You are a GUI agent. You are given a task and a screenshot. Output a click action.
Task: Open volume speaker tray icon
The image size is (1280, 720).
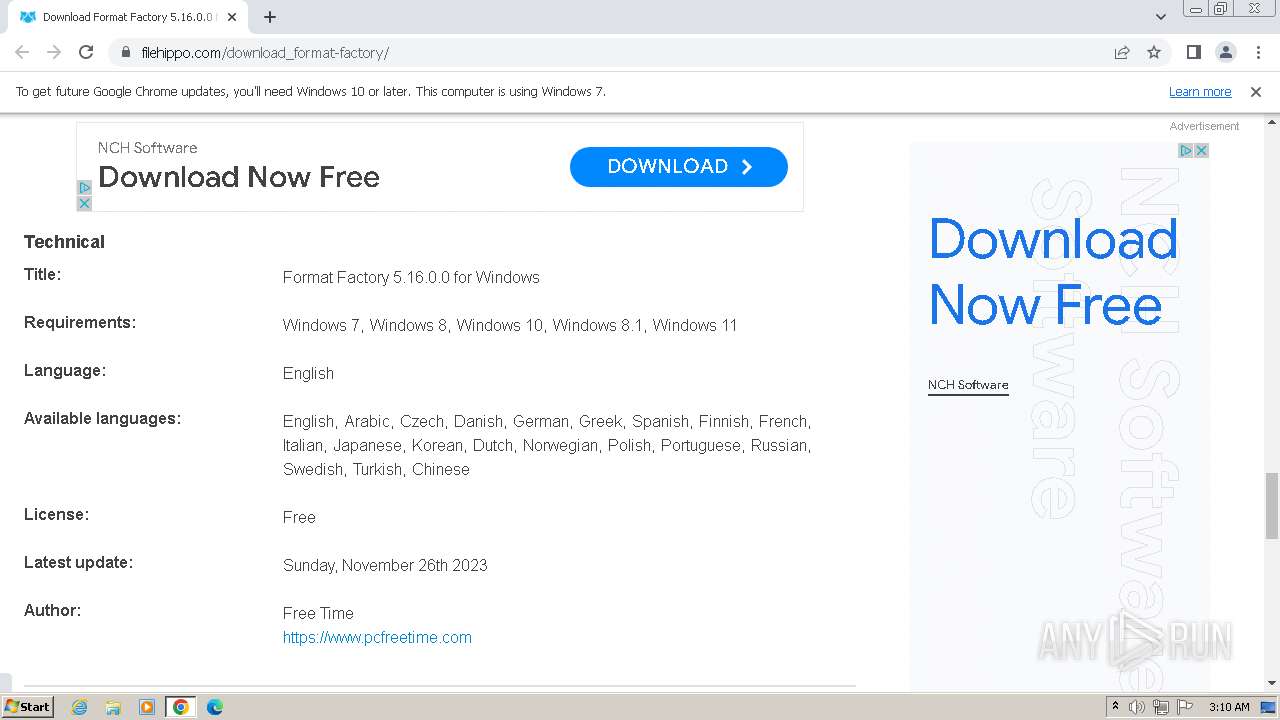tap(1137, 707)
